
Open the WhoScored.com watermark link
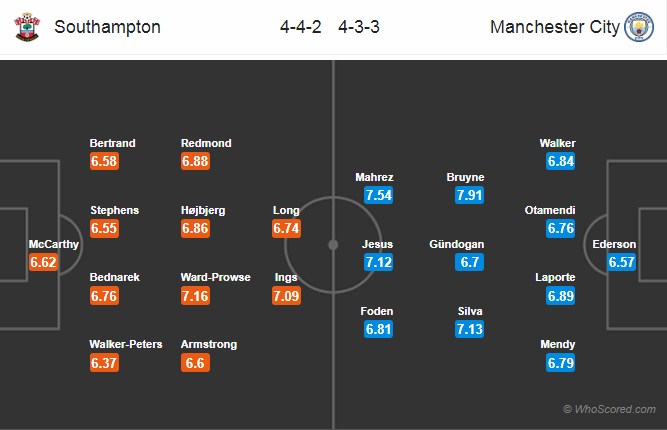point(609,409)
